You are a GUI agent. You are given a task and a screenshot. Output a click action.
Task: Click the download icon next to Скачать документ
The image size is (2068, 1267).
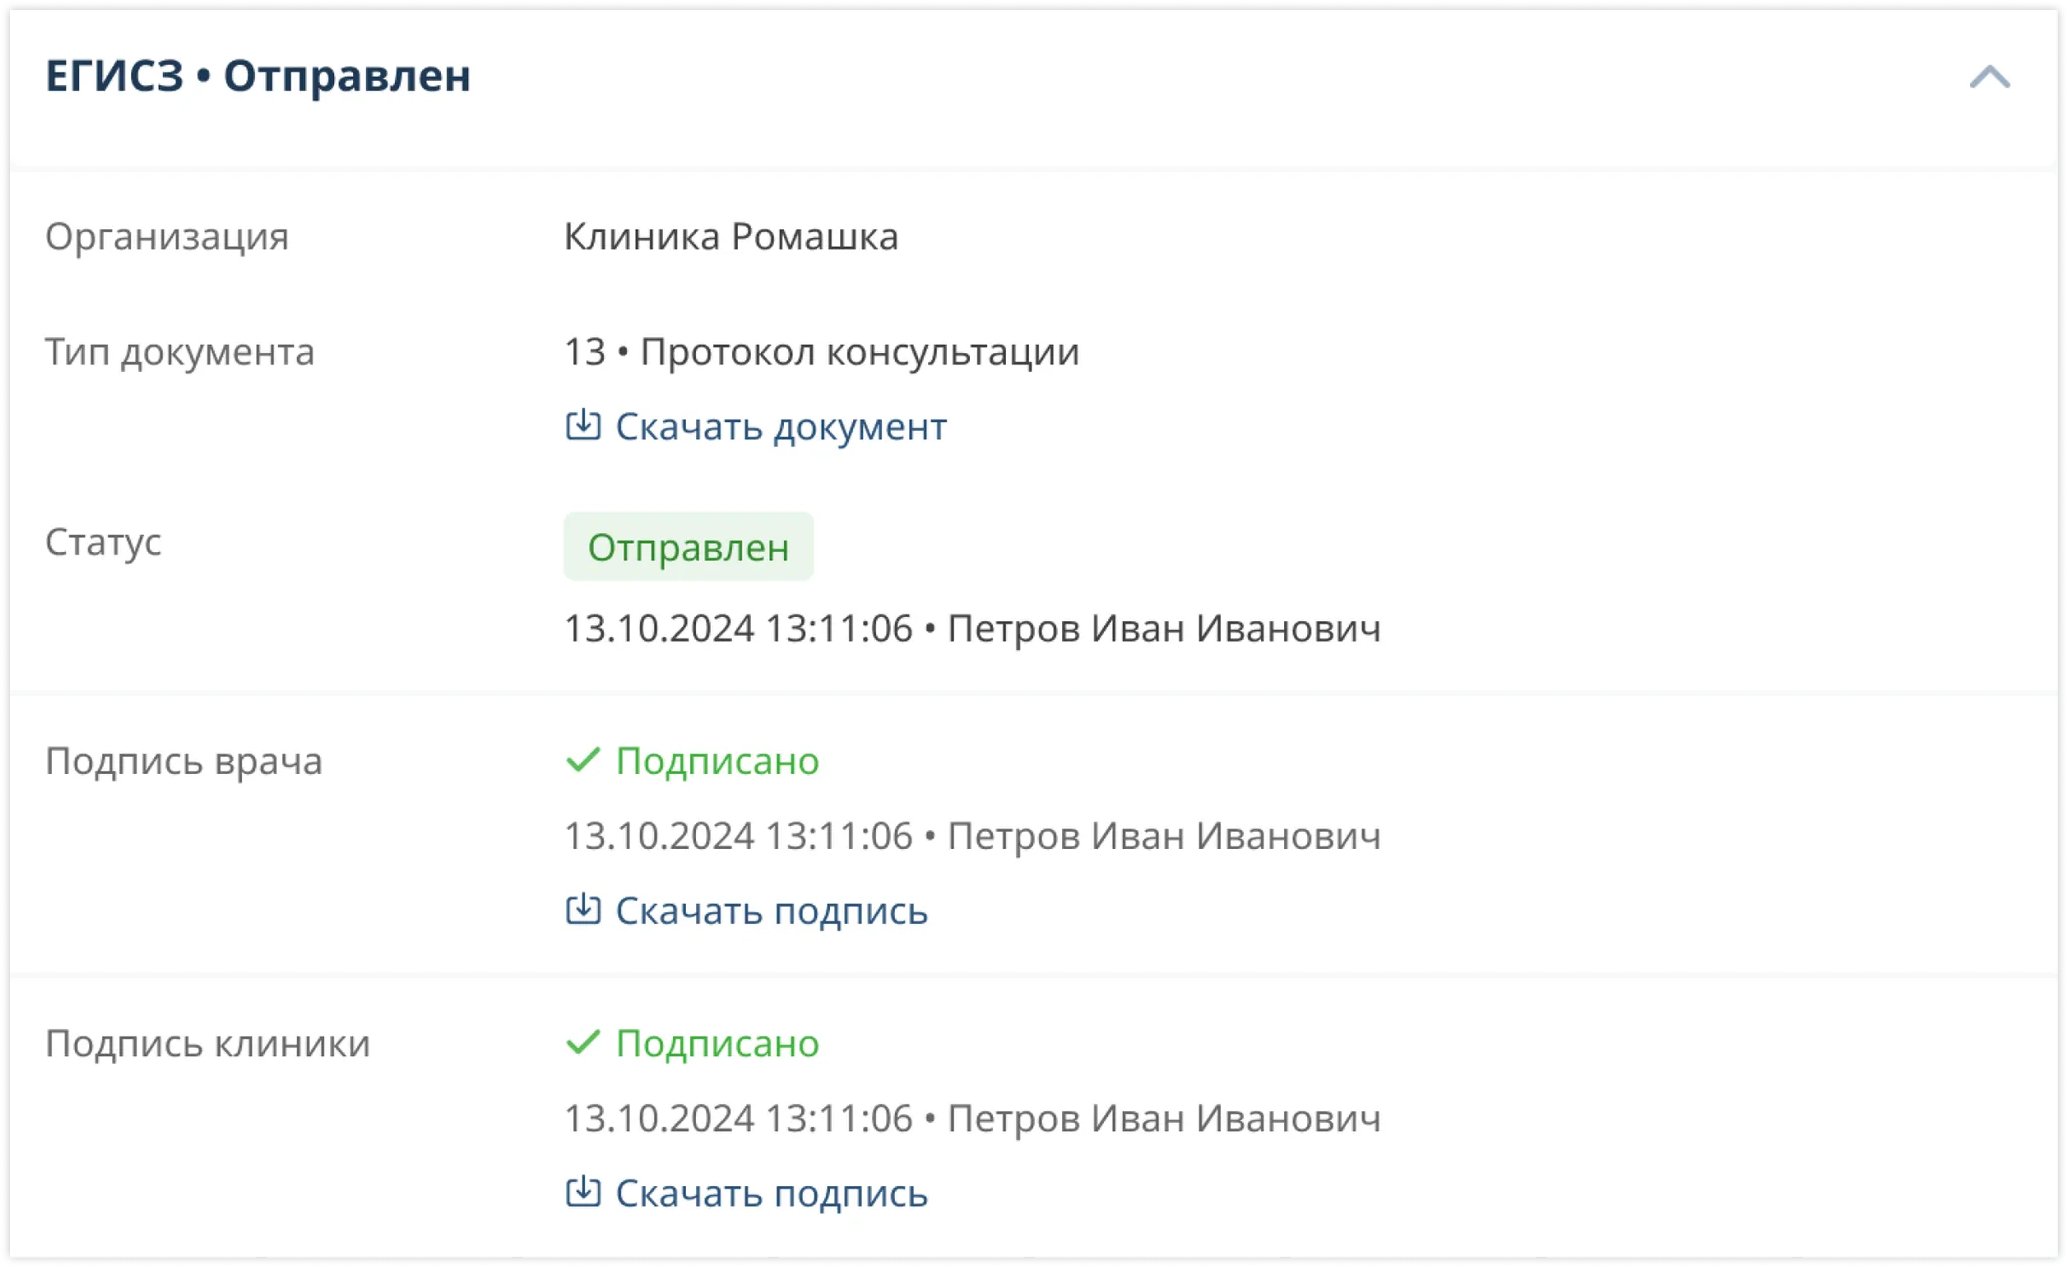(x=583, y=426)
